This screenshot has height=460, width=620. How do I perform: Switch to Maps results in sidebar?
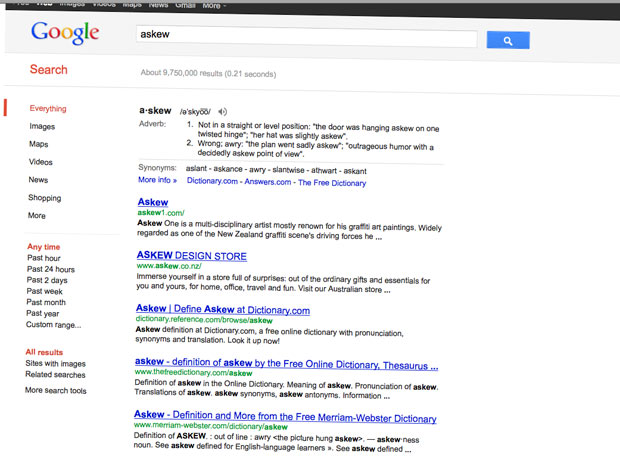[x=38, y=144]
